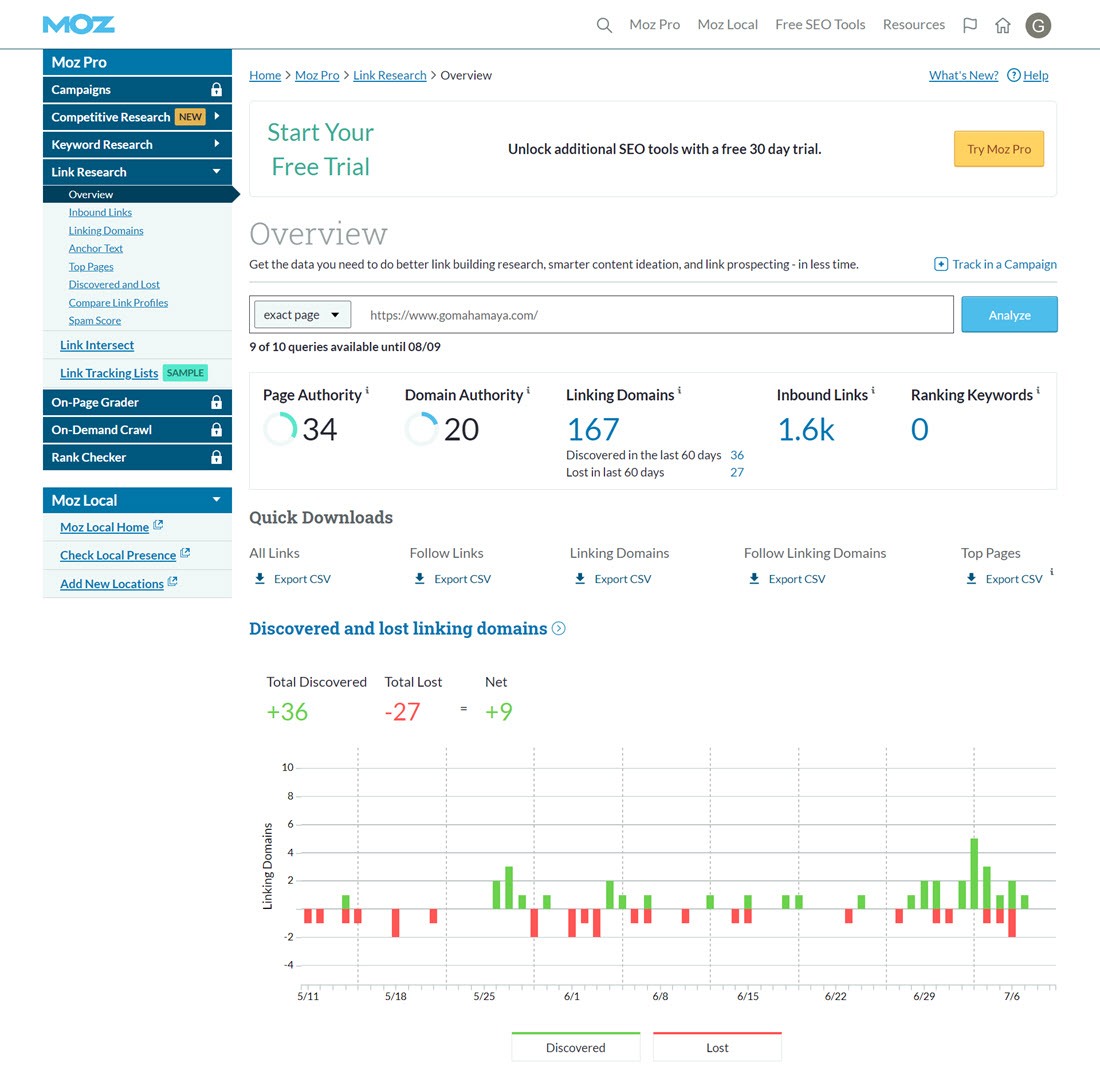Screen dimensions: 1100x1071
Task: Collapse the Moz Local section arrow
Action: tap(217, 499)
